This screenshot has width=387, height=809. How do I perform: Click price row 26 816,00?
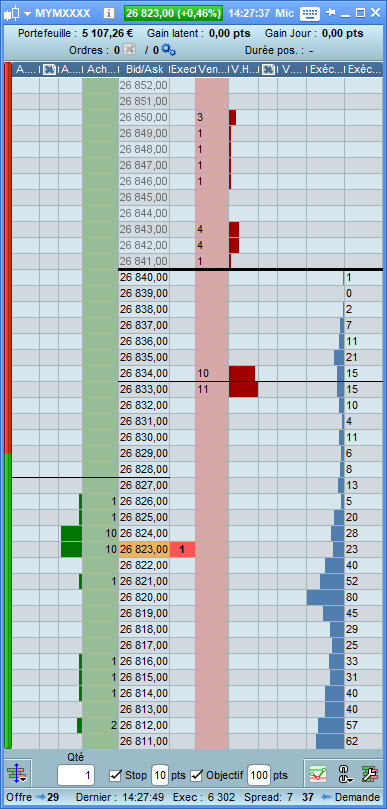click(144, 661)
